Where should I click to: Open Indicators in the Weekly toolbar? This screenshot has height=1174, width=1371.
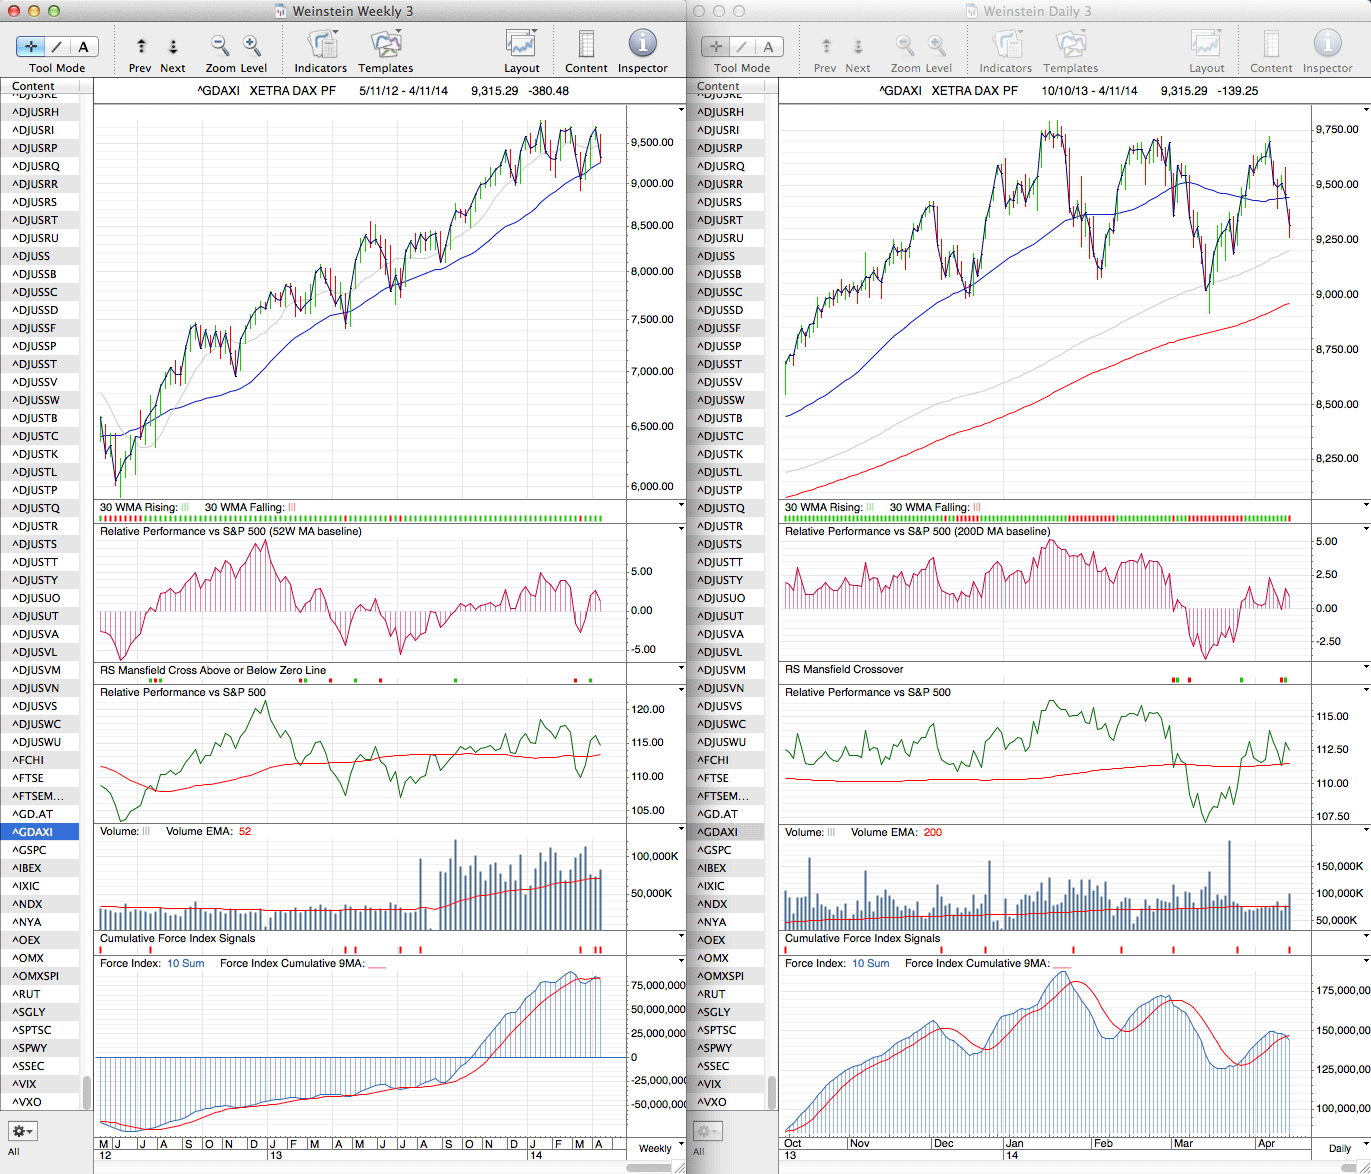321,45
